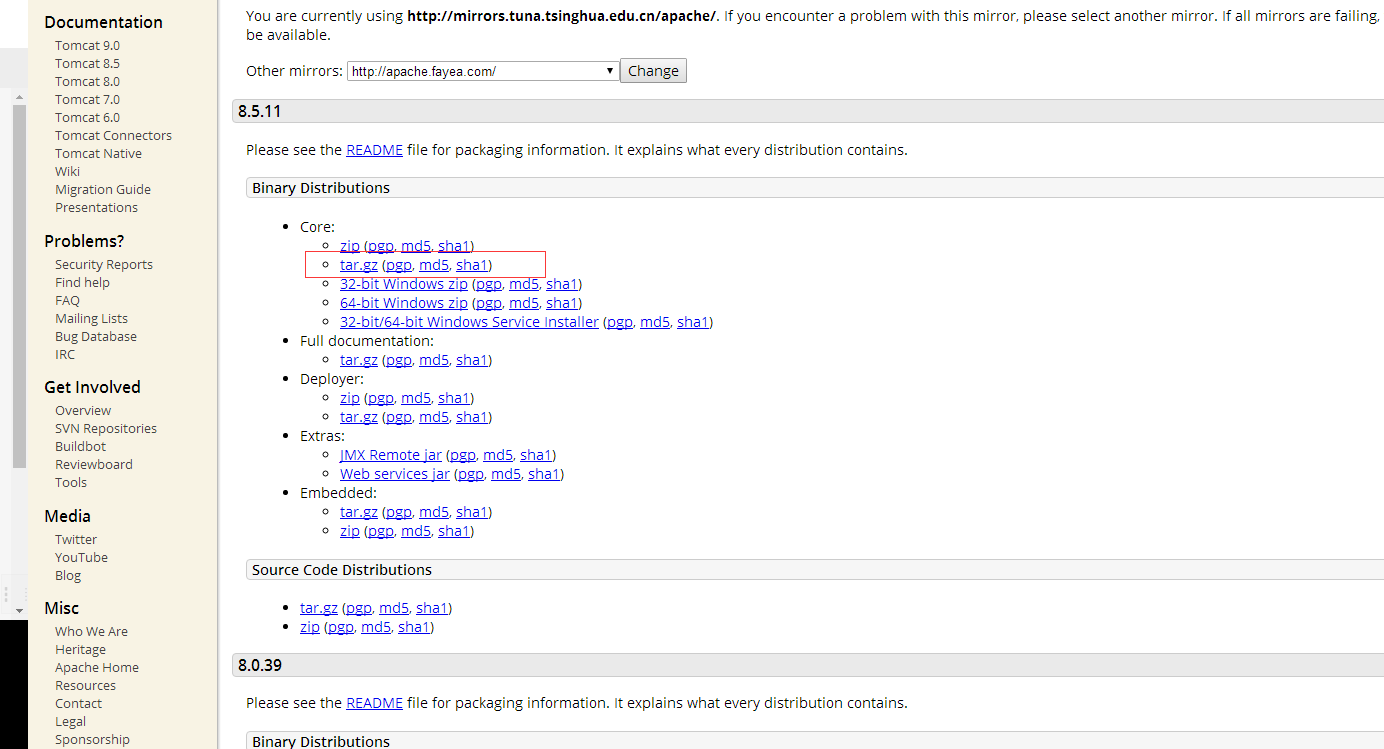Open pgp link for 64-bit Windows zip

pyautogui.click(x=488, y=303)
